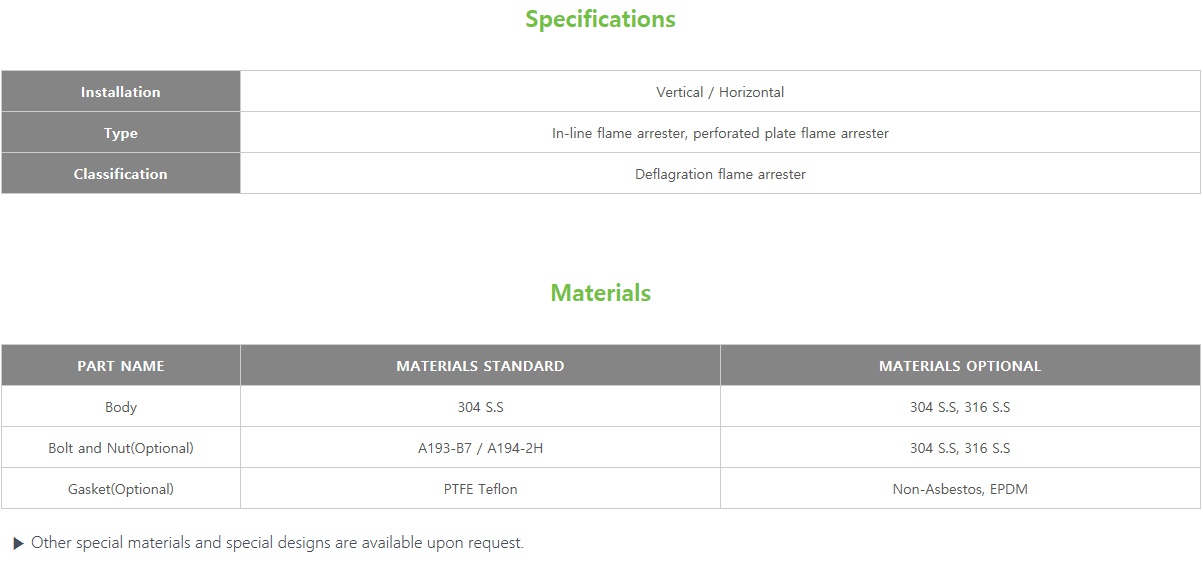
Task: Select the A193-B7 / A194-2H cell
Action: [480, 448]
